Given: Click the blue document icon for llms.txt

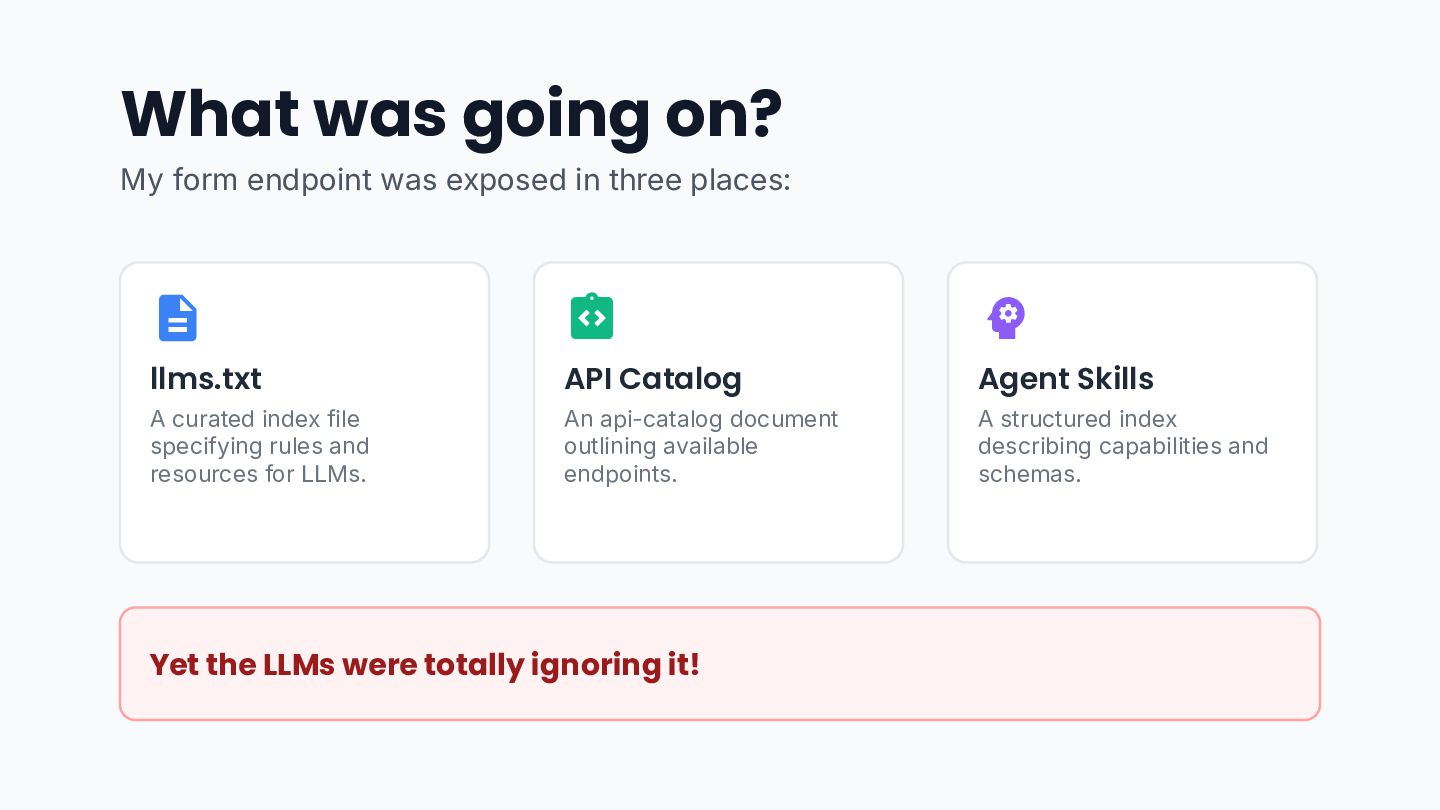Looking at the screenshot, I should pyautogui.click(x=178, y=318).
